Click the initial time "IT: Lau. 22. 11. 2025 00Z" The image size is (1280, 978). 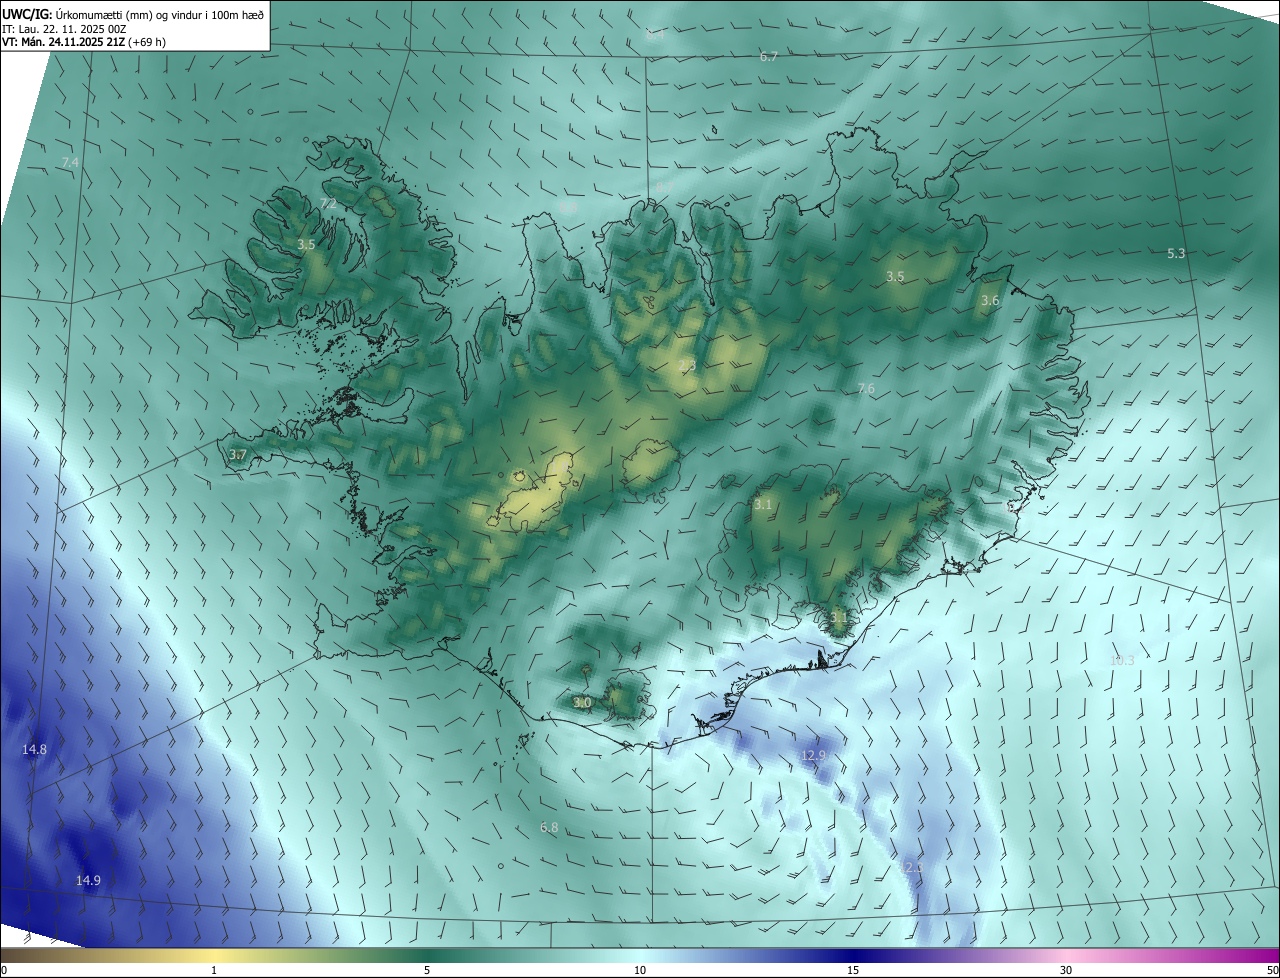point(65,29)
